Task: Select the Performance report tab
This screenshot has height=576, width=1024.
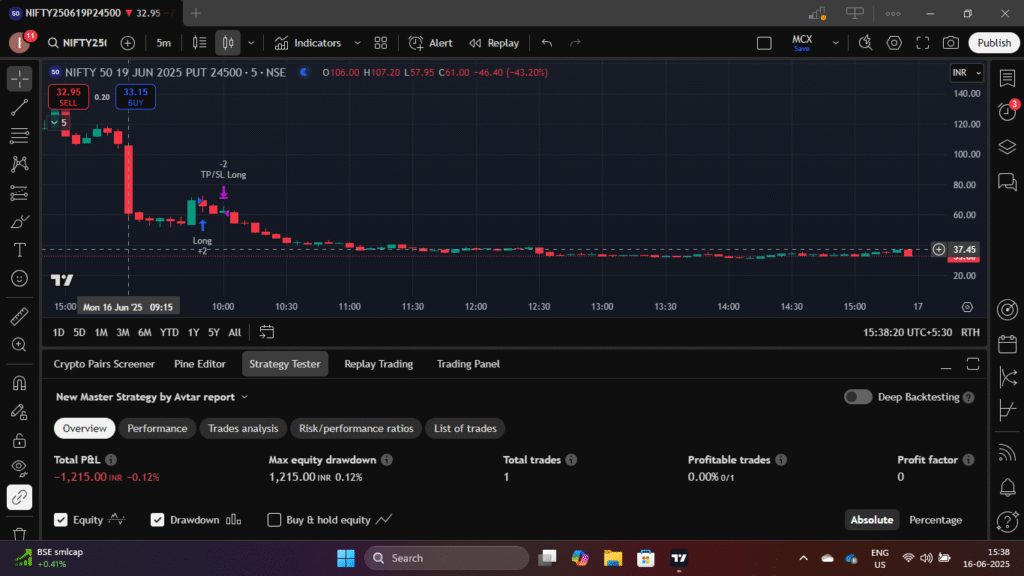Action: 157,428
